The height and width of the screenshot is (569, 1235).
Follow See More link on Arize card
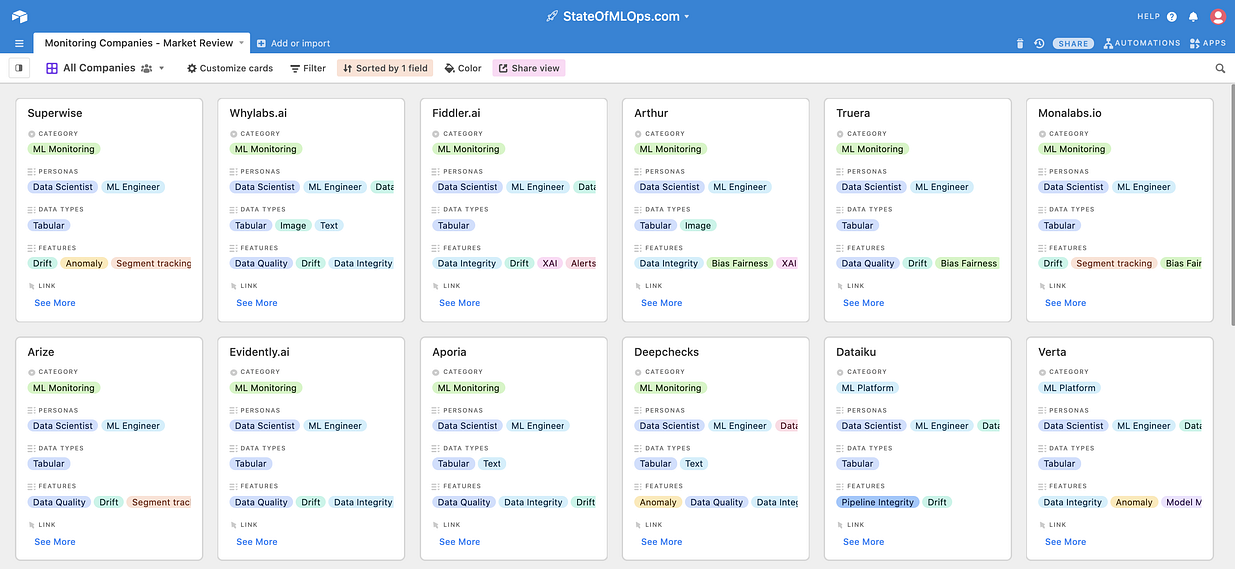click(x=55, y=542)
